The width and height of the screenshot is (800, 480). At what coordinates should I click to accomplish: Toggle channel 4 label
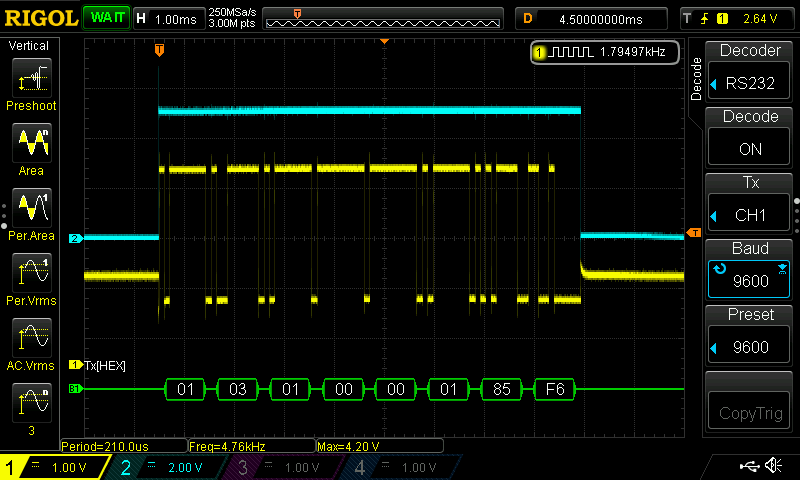pyautogui.click(x=401, y=467)
